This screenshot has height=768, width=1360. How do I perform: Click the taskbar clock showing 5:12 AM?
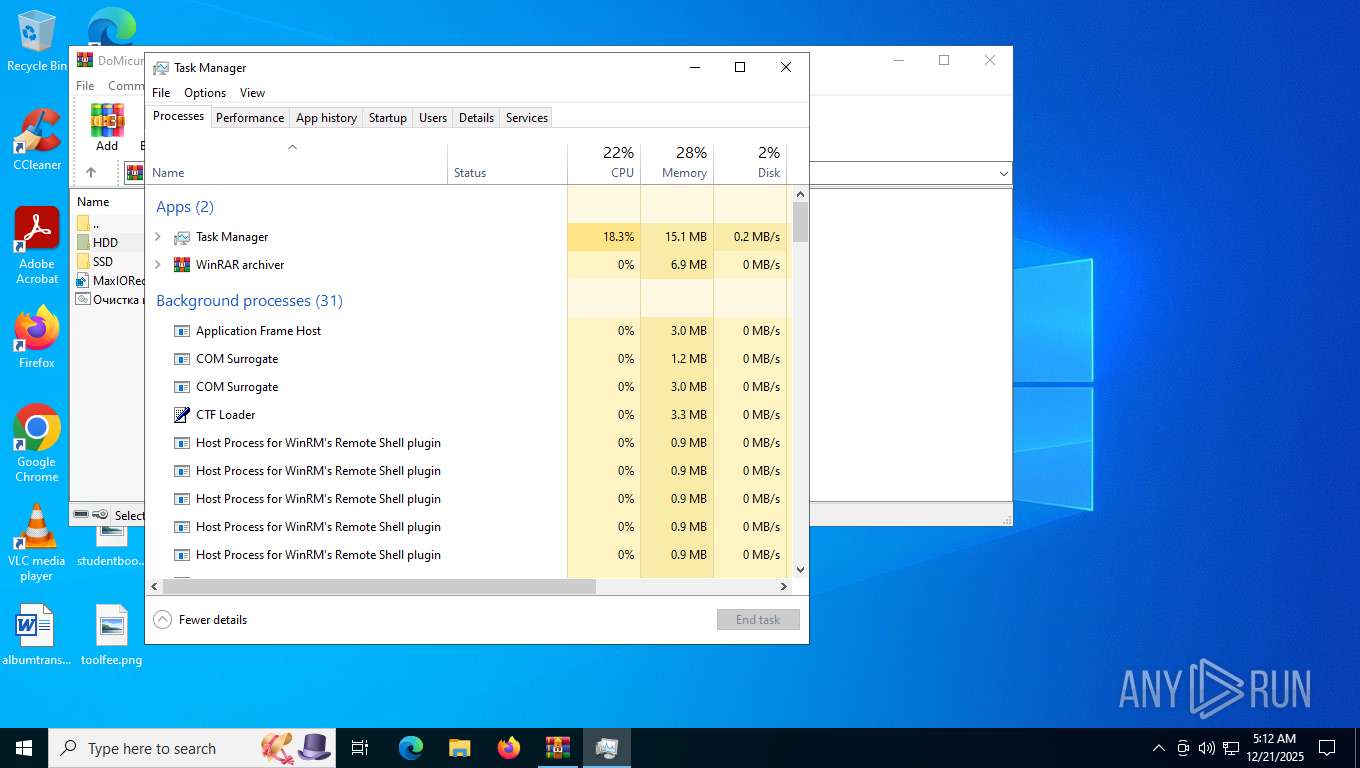[1273, 748]
